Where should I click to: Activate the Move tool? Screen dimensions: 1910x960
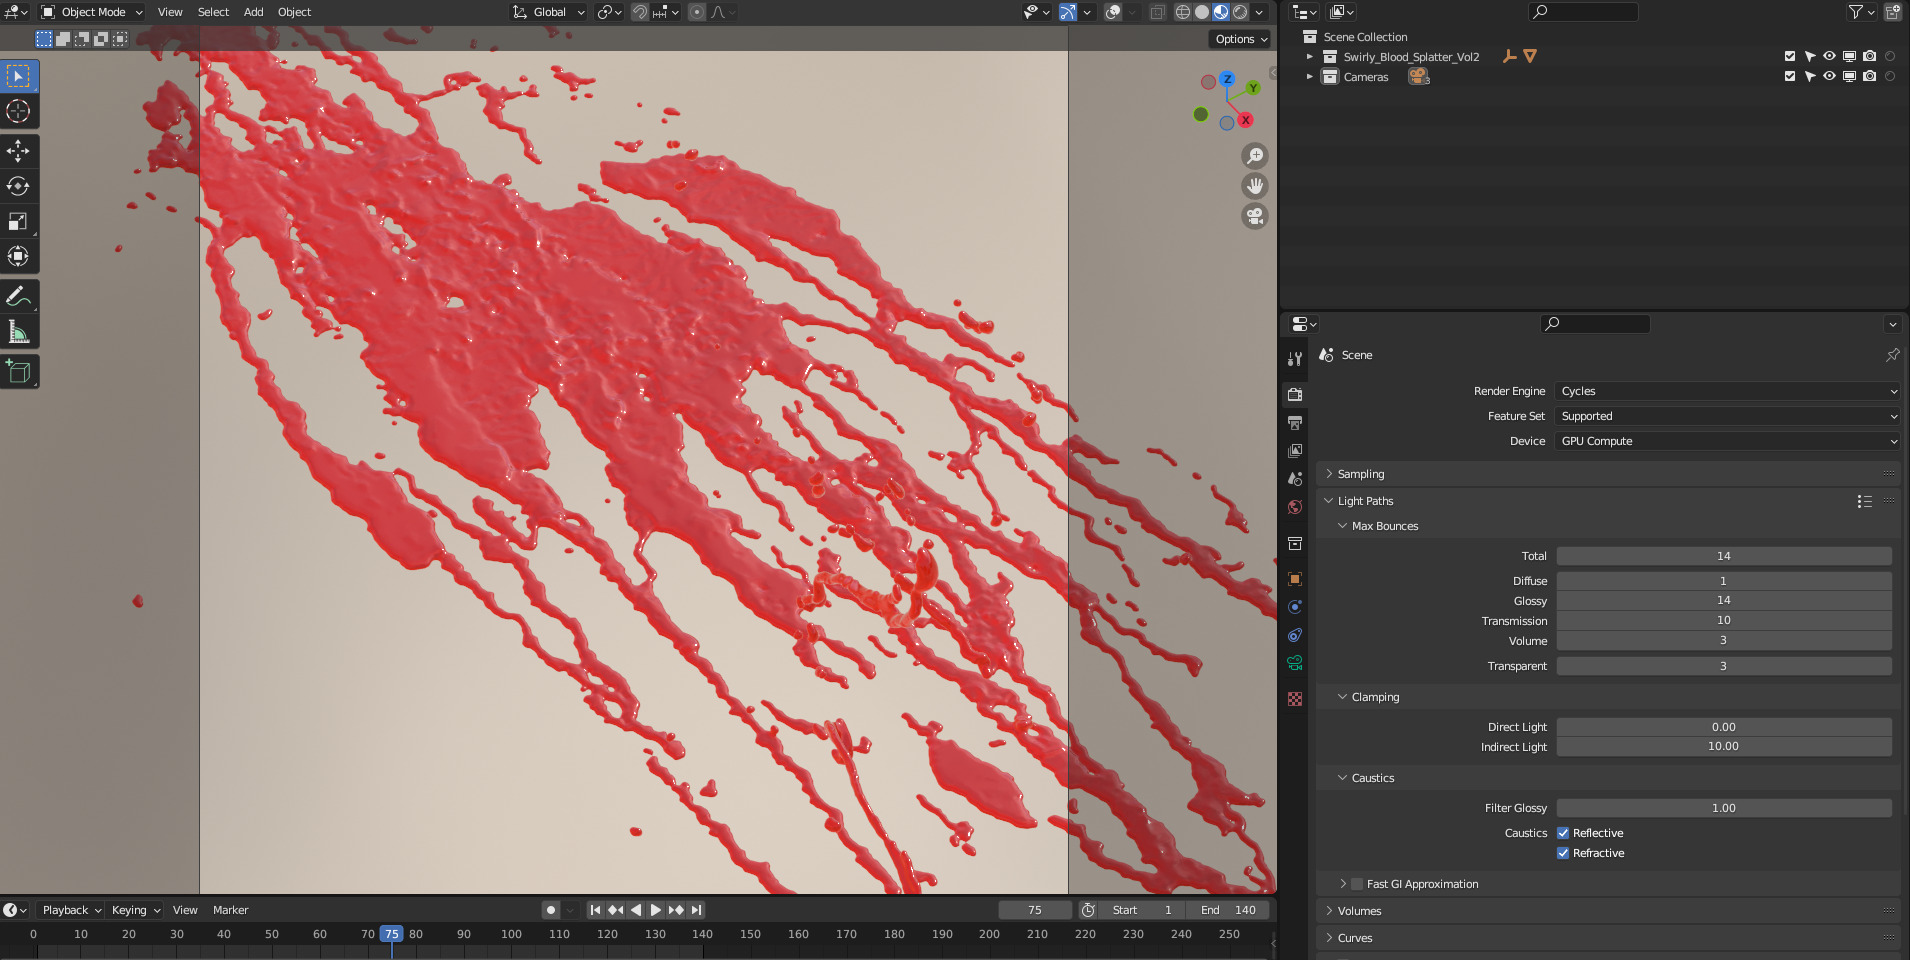point(19,151)
